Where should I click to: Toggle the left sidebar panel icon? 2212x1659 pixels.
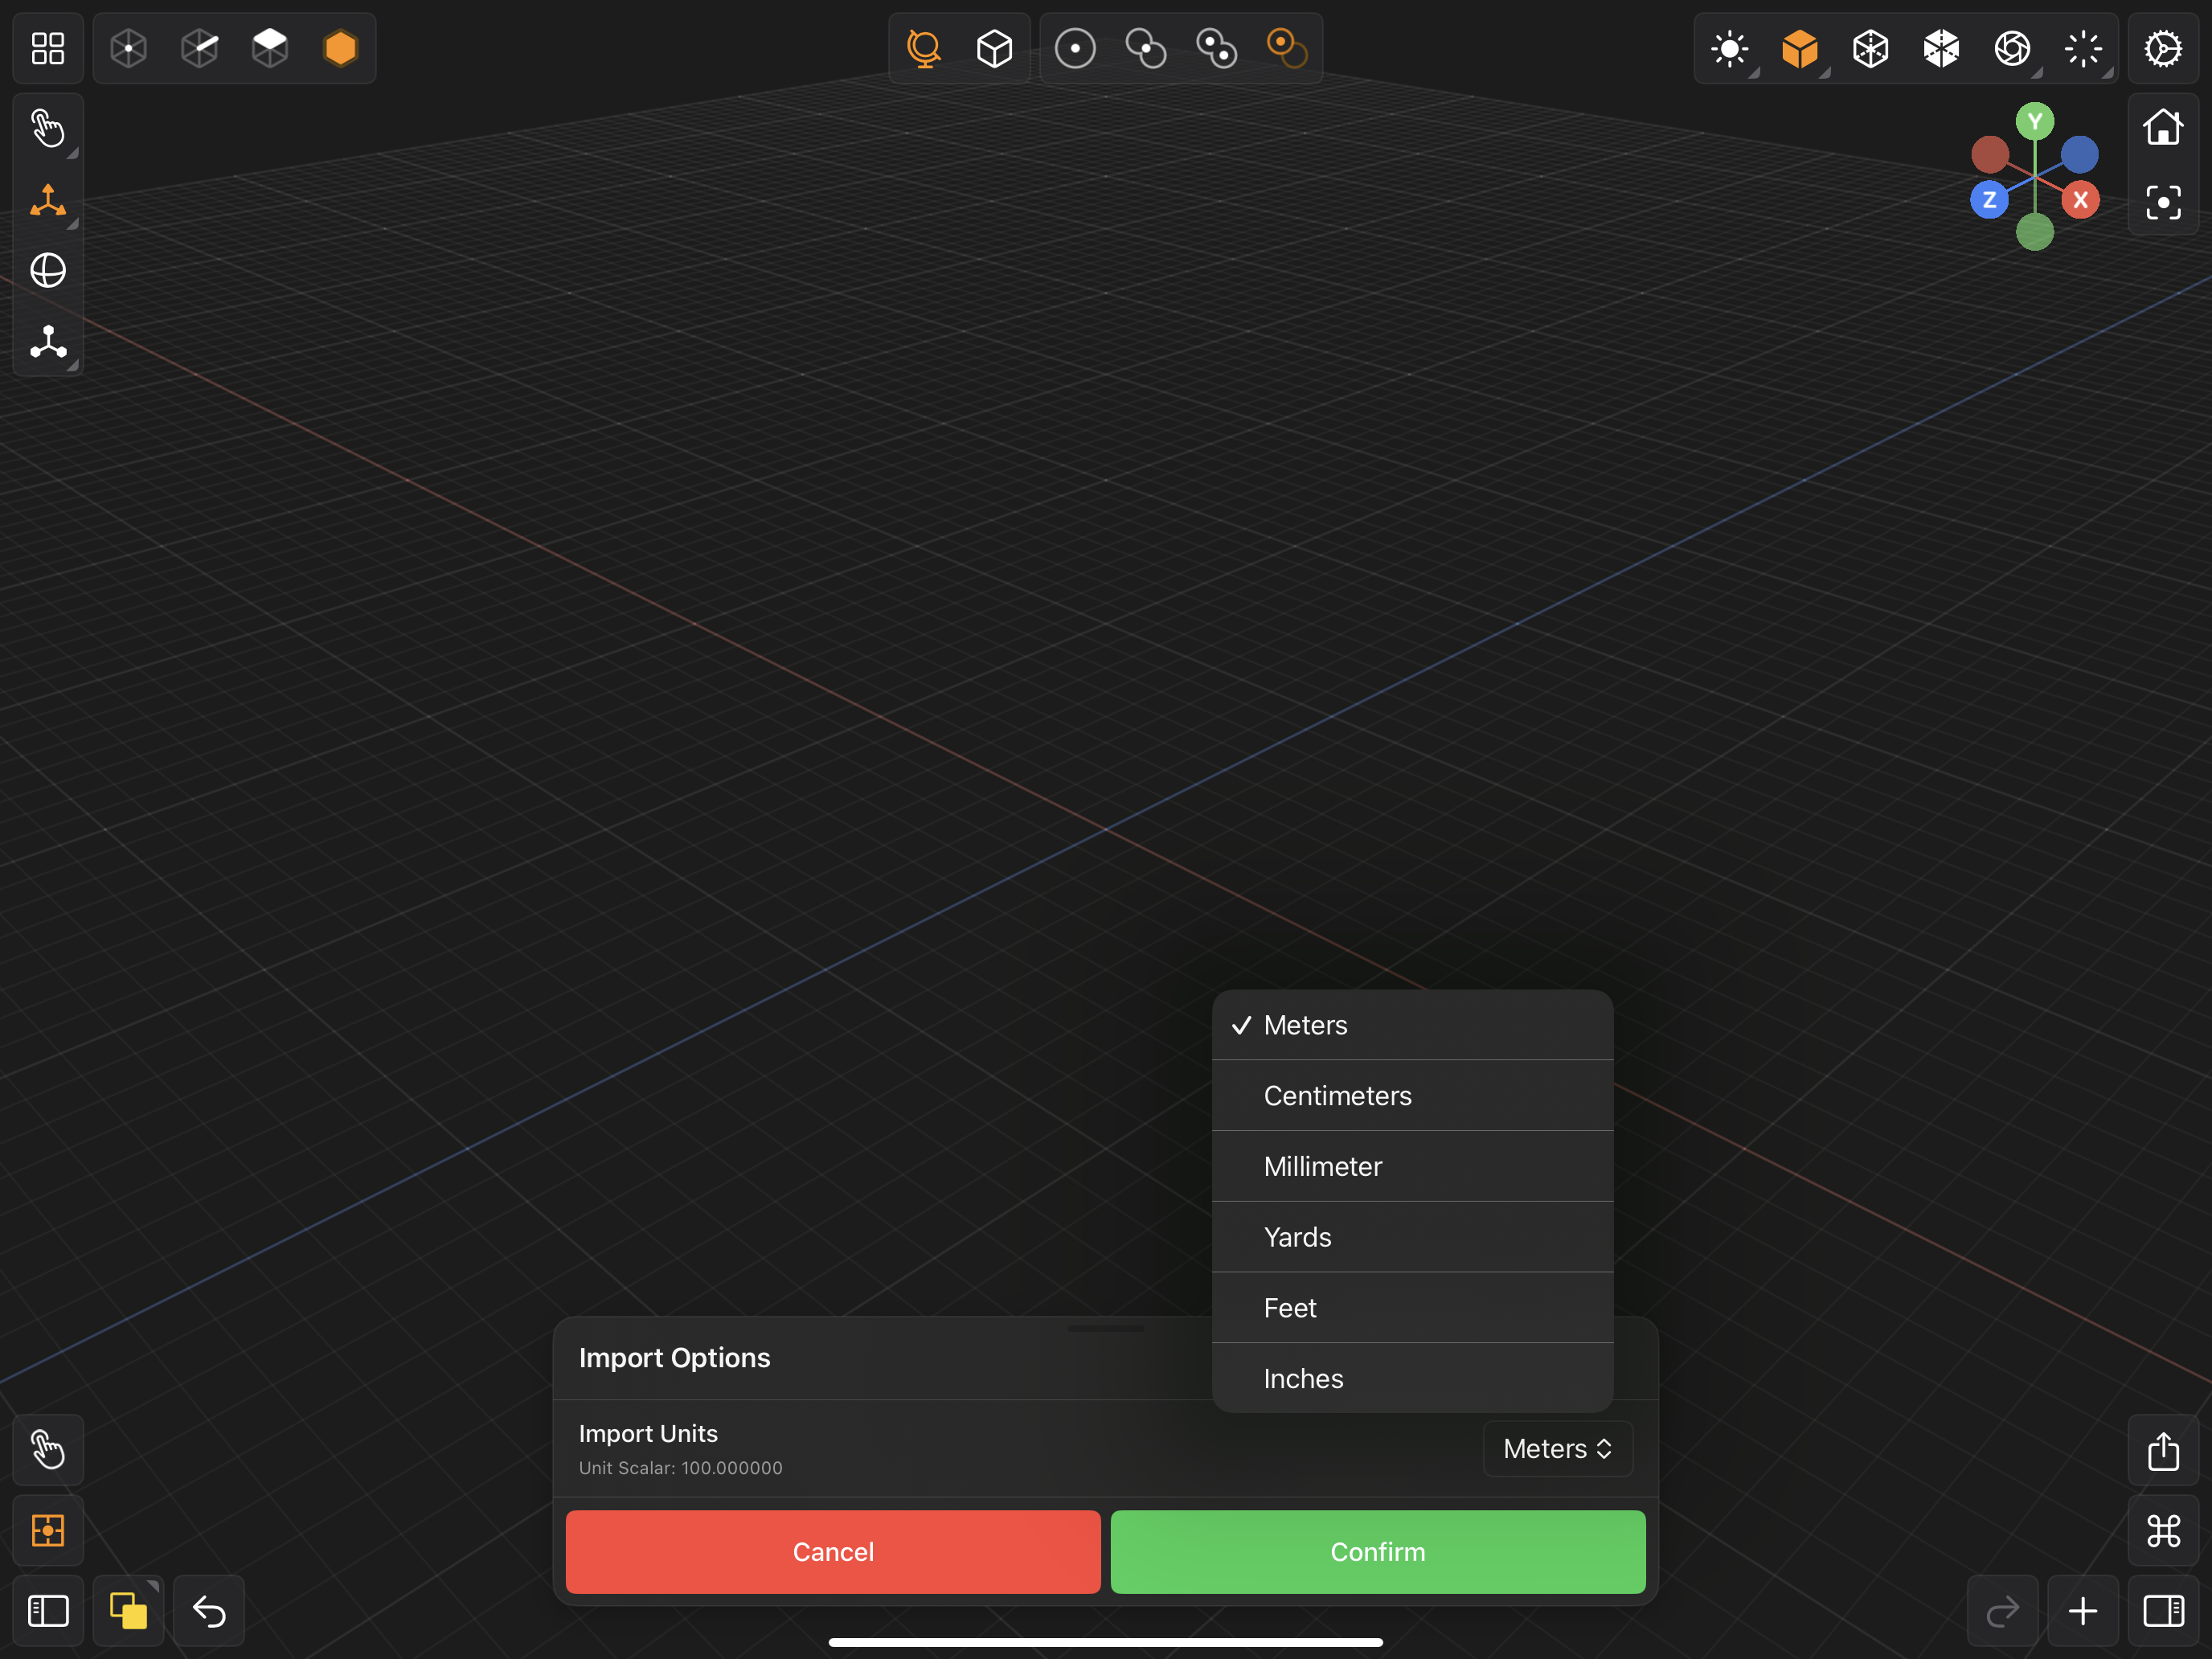click(48, 1611)
